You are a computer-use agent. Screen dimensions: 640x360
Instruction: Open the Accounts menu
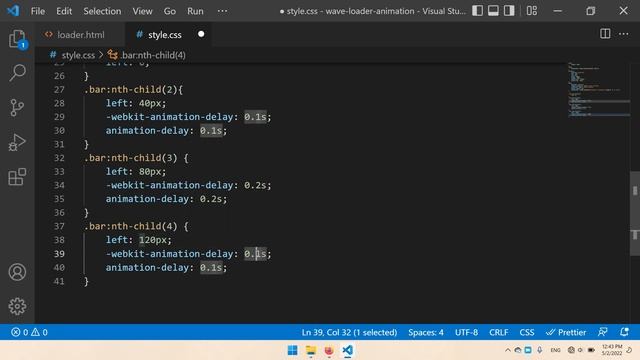click(17, 272)
